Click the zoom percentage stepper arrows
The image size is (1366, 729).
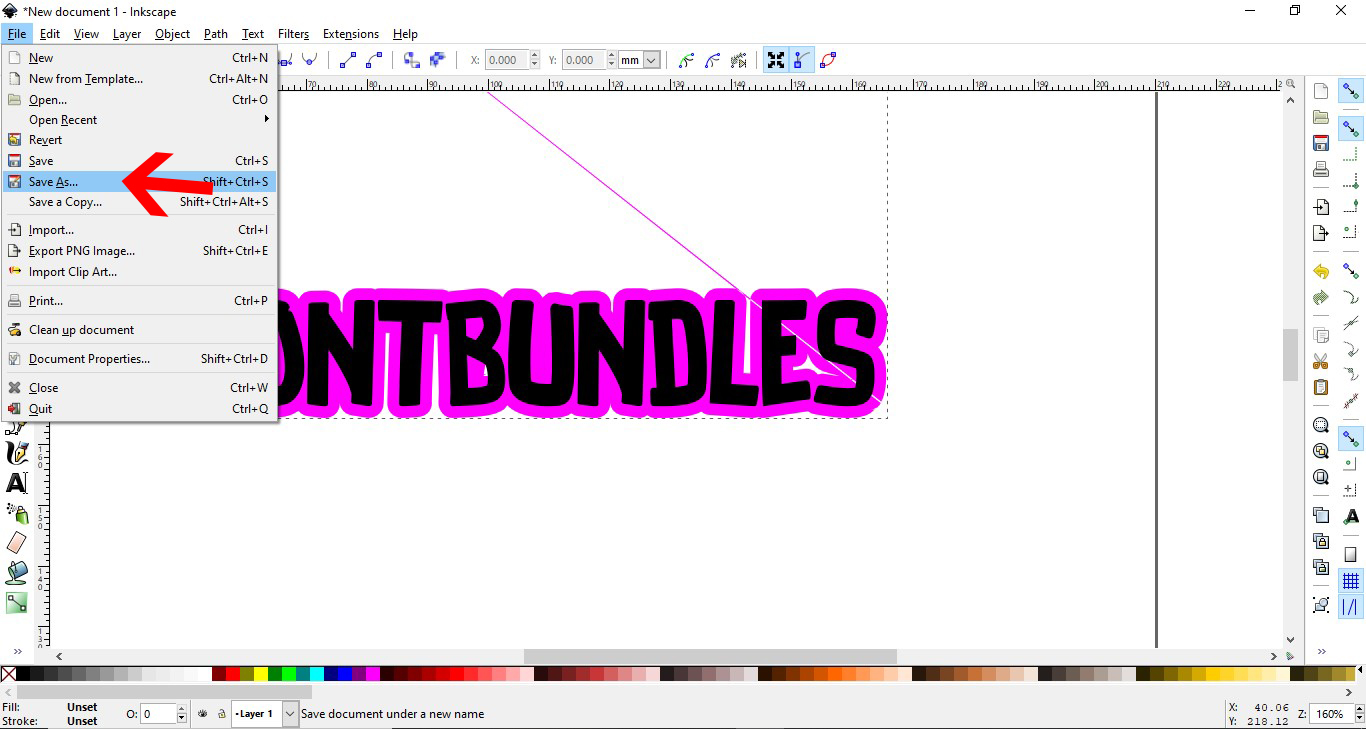click(1359, 714)
